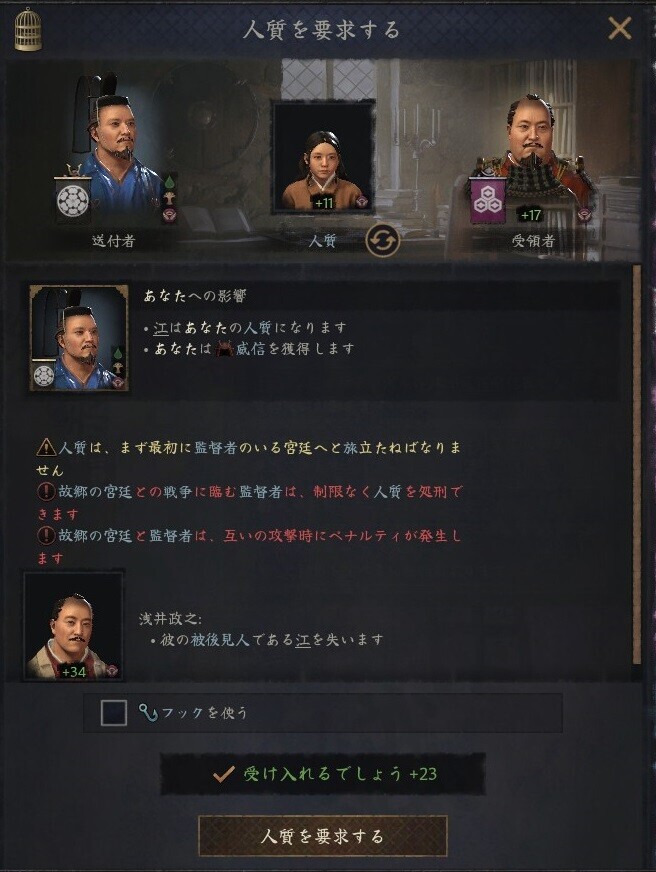Click the 浅井政之 portrait with +34

point(73,625)
